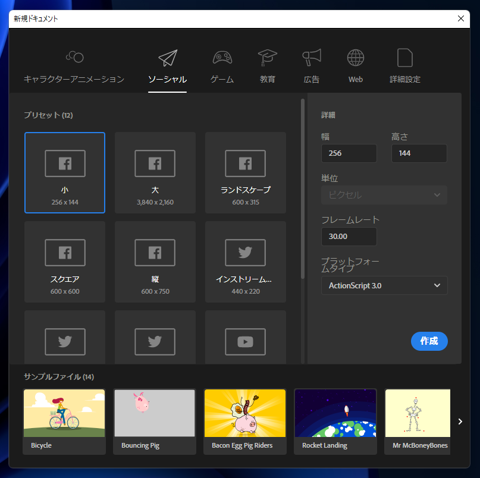Open the Bicycle sample thumbnail
Screen dimensions: 480x478
click(64, 422)
